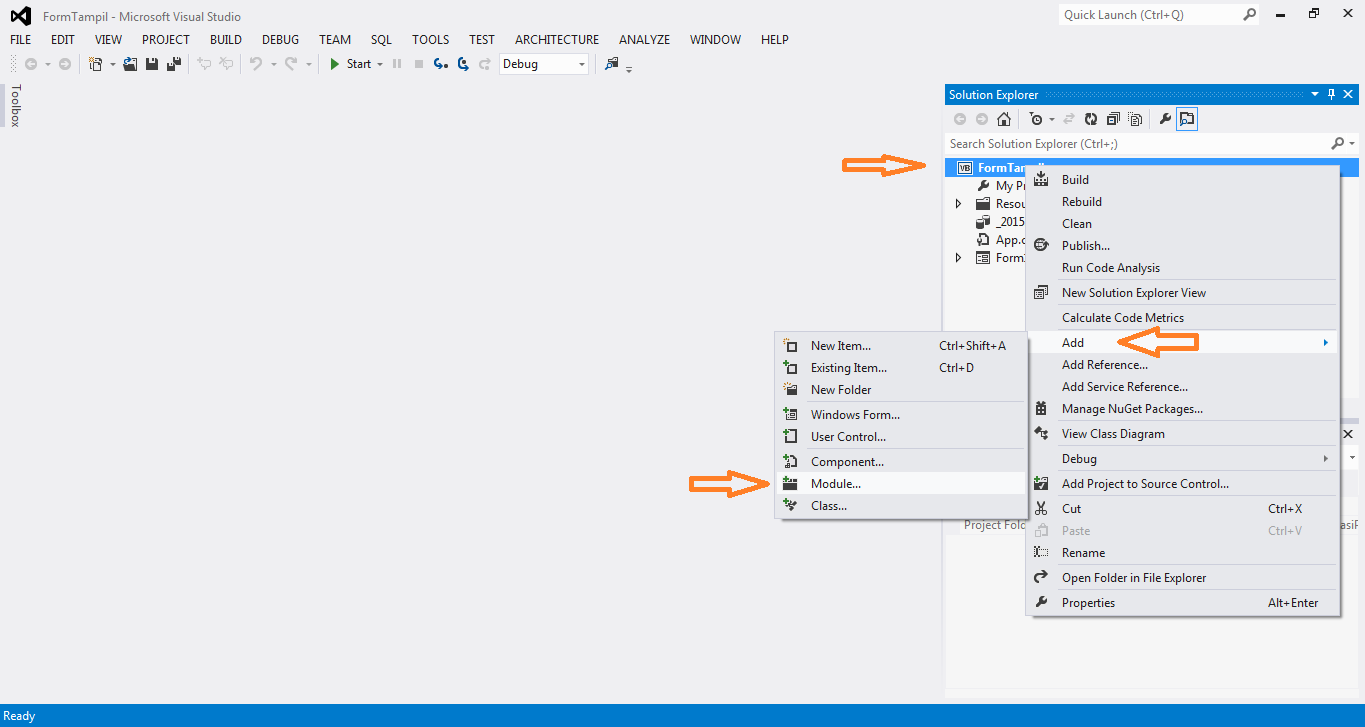Start debugging with the green Start arrow
1365x727 pixels.
334,63
